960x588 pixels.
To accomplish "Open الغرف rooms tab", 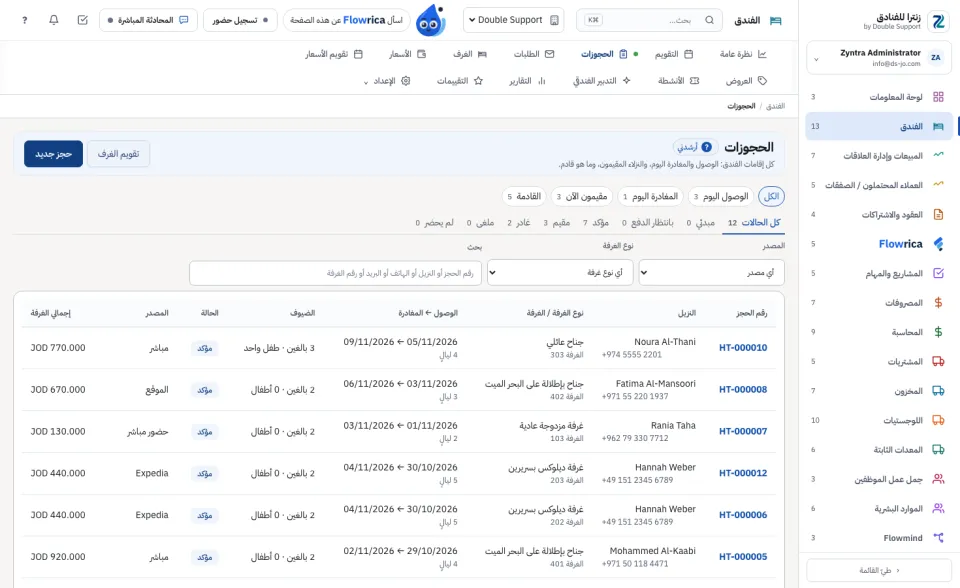I will click(470, 54).
